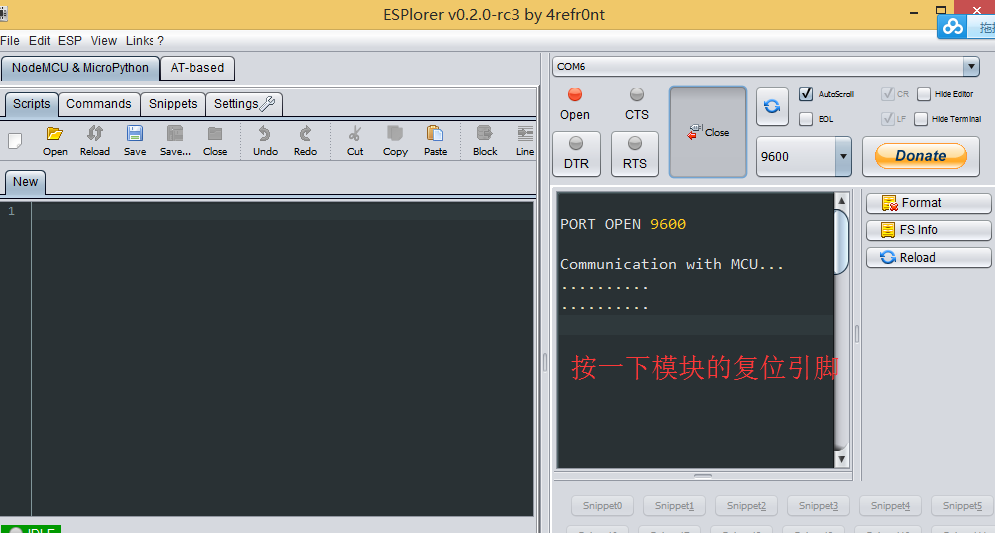Open the Settings tab

[244, 104]
